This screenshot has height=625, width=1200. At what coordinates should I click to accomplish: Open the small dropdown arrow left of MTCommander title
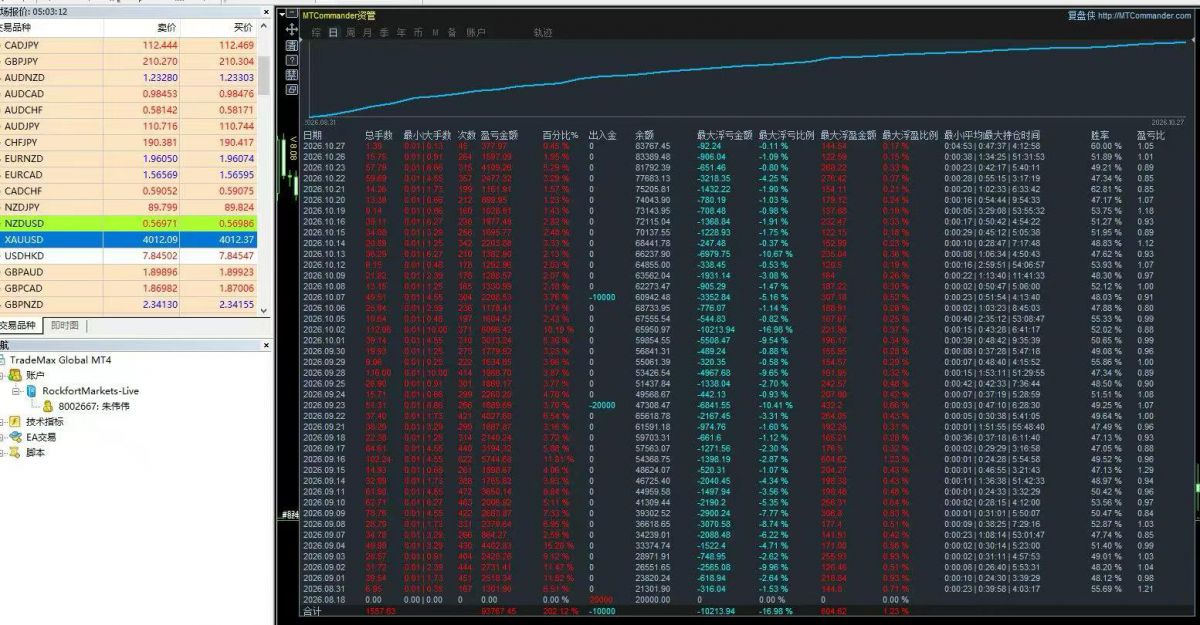(283, 15)
